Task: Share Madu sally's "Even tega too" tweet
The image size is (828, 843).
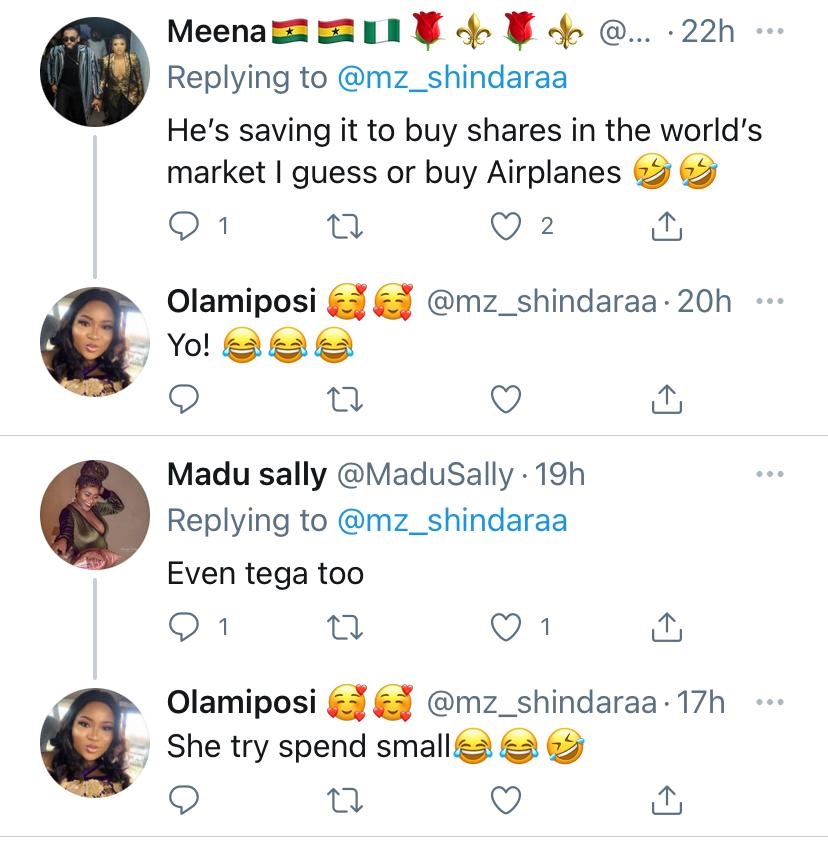Action: 666,628
